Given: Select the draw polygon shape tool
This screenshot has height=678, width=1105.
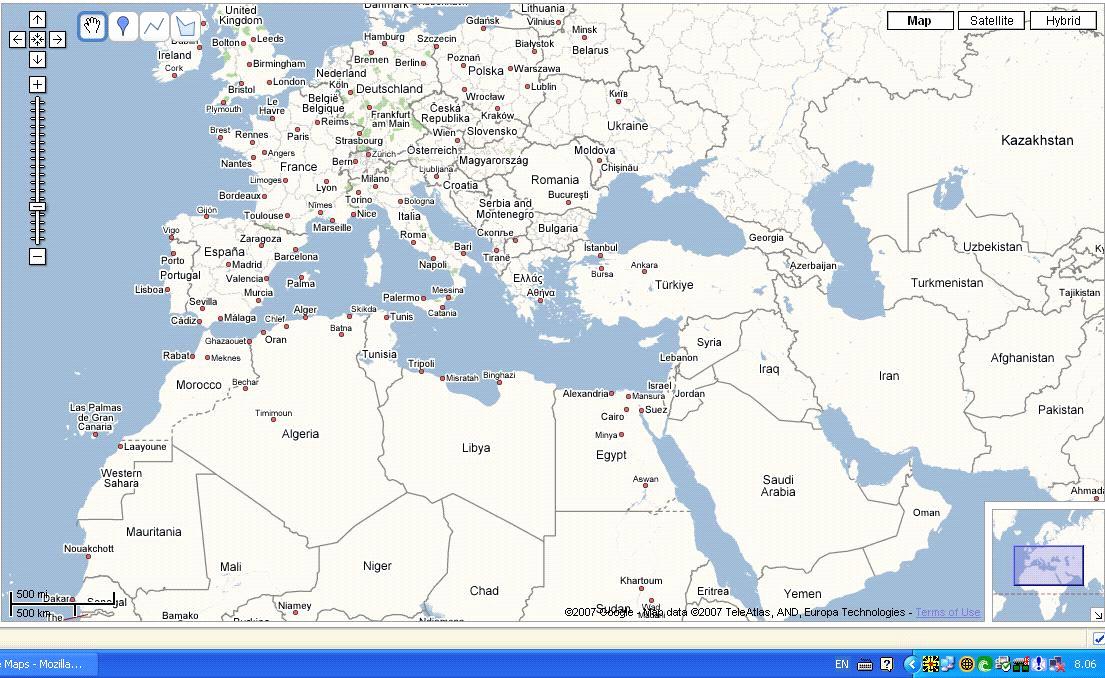Looking at the screenshot, I should [x=185, y=27].
